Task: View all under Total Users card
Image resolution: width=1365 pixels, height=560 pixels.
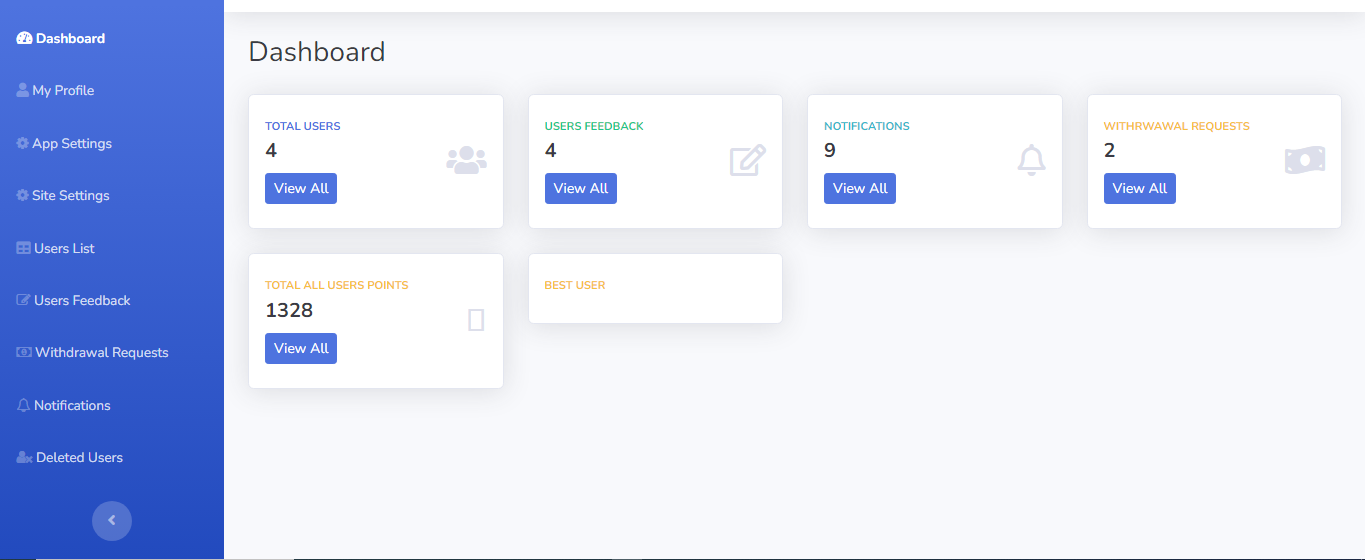Action: pyautogui.click(x=301, y=188)
